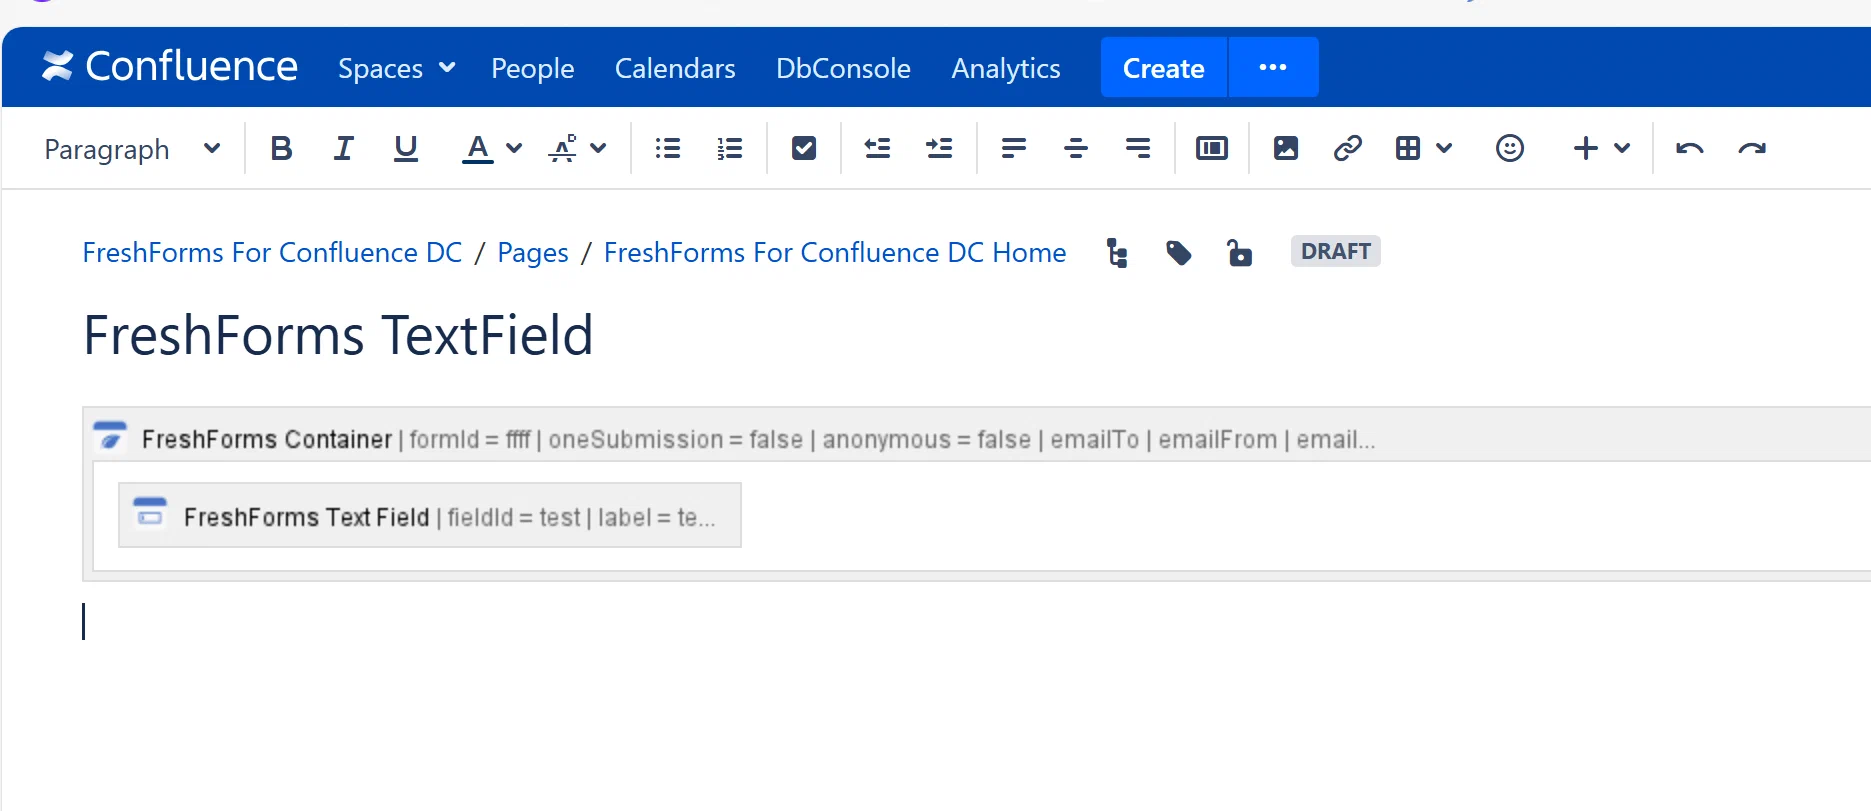Insert a numbered list
Screen dimensions: 1871x811
[x=730, y=149]
